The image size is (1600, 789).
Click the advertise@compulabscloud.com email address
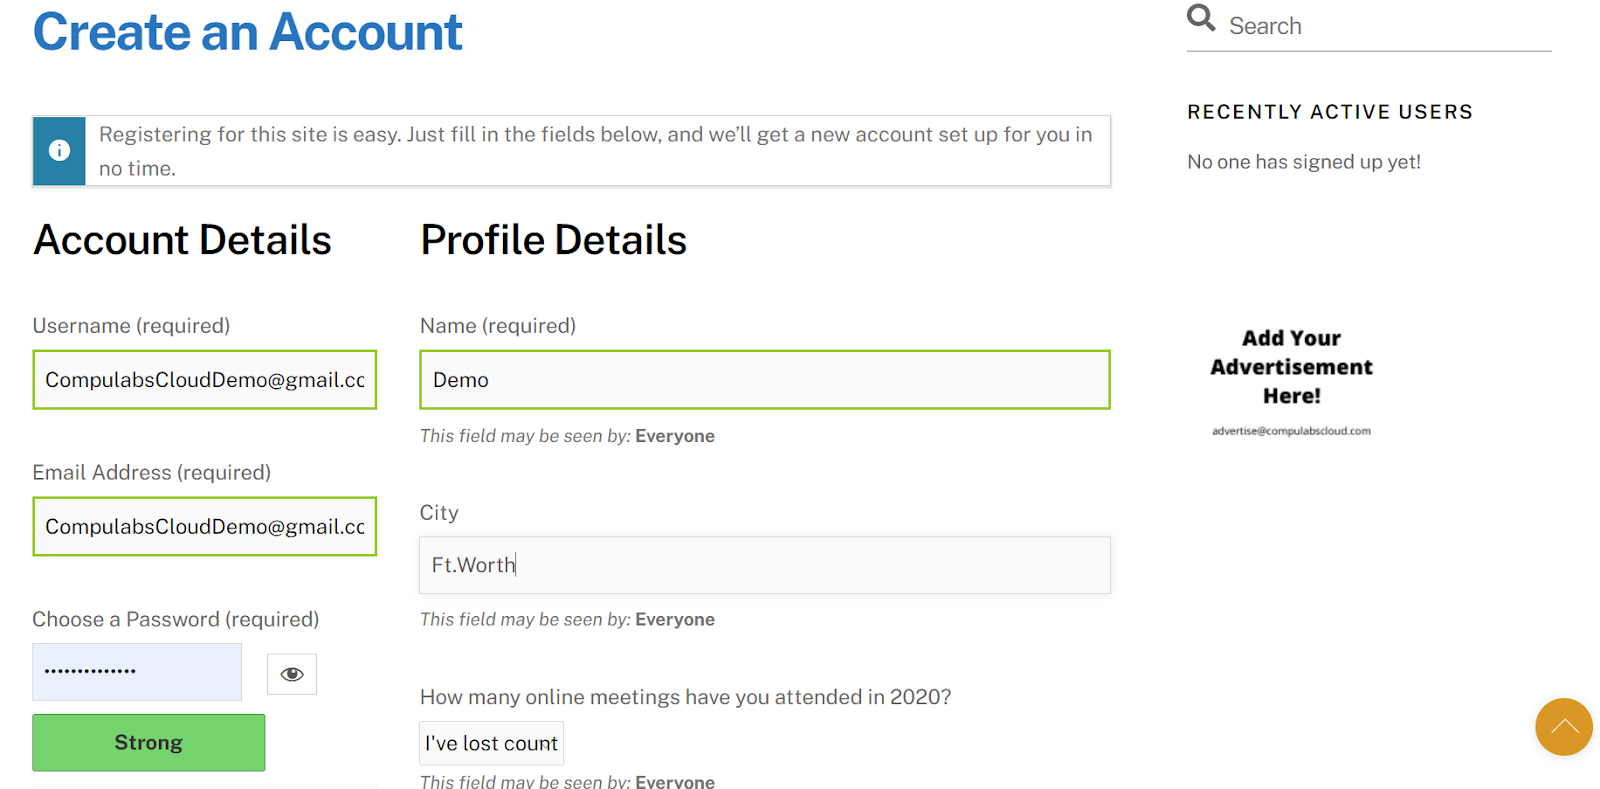(x=1291, y=431)
